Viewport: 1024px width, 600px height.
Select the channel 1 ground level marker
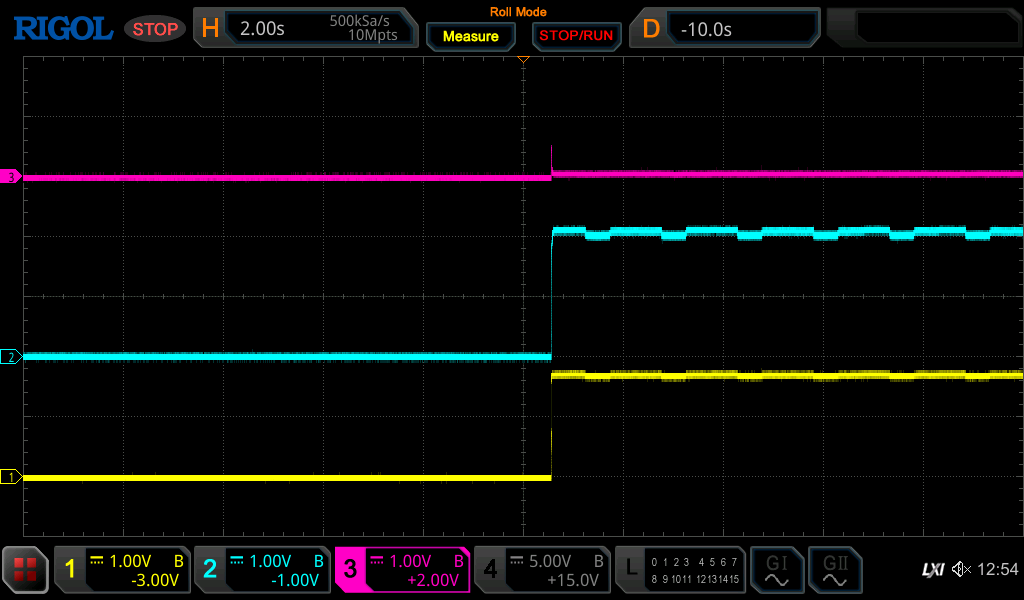tap(10, 477)
